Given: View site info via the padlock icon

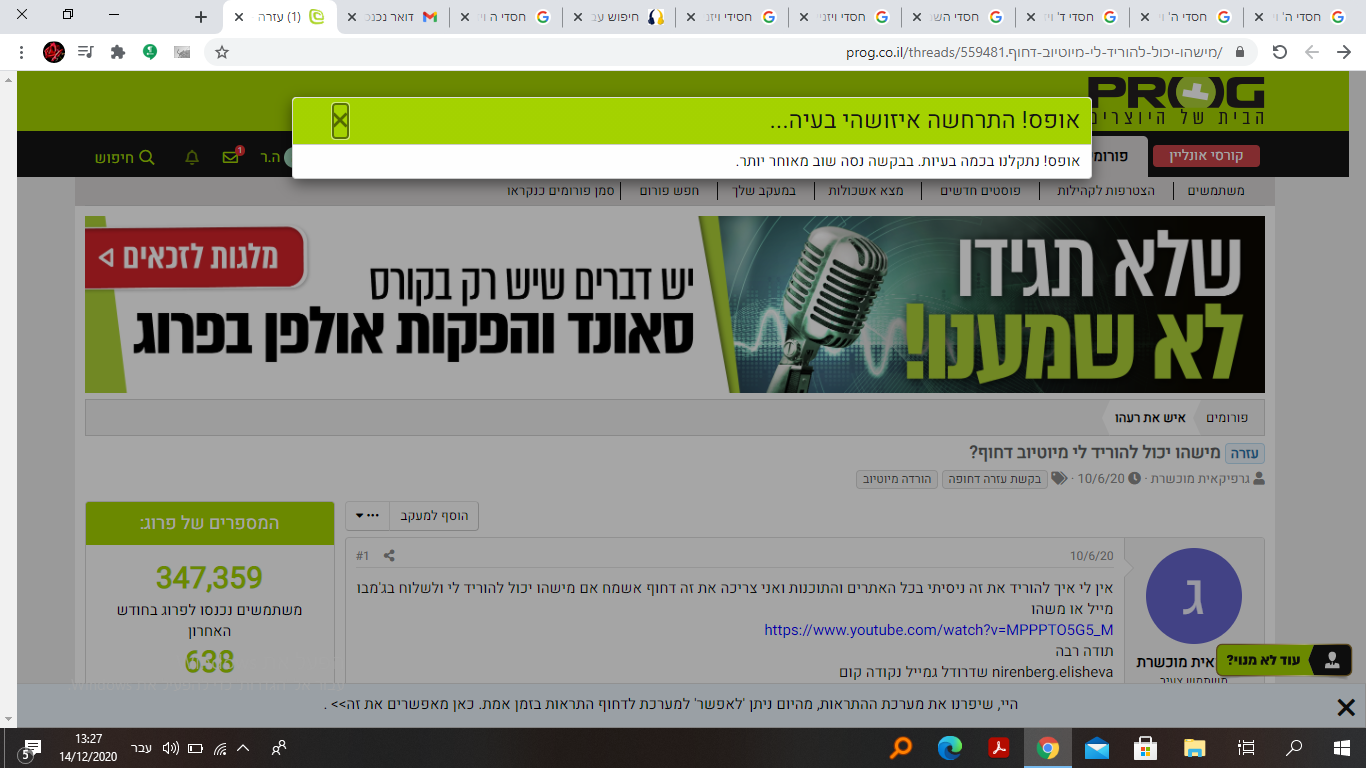Looking at the screenshot, I should coord(1240,52).
